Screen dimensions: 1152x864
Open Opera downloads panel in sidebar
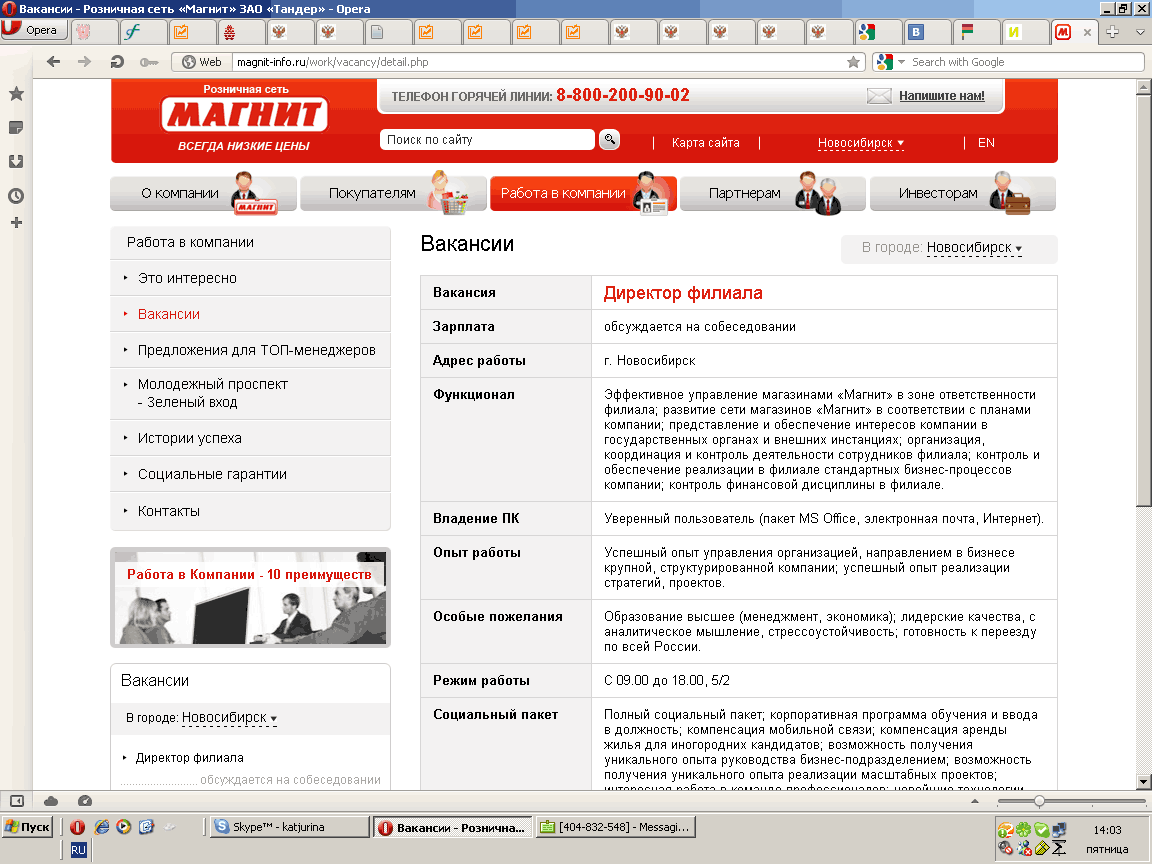click(x=16, y=161)
